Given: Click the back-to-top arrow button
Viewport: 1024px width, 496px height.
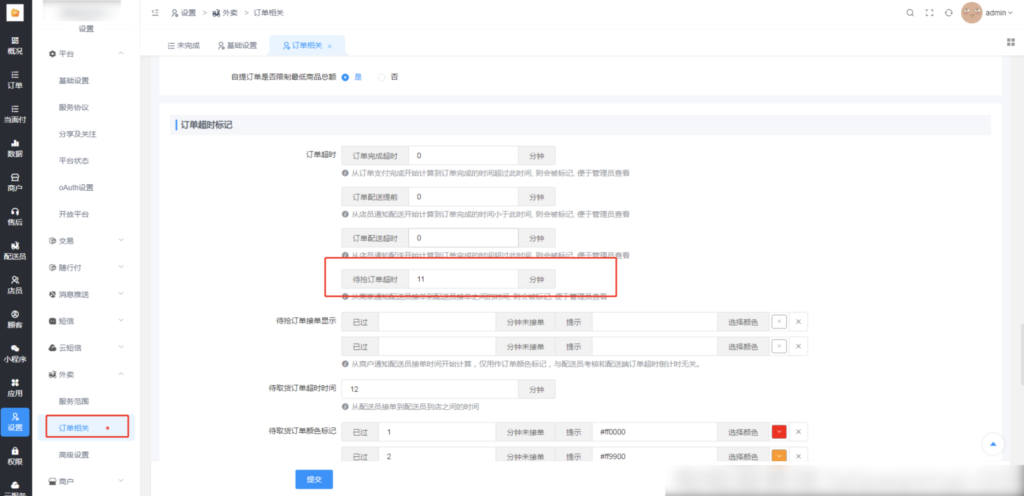Looking at the screenshot, I should pos(993,444).
